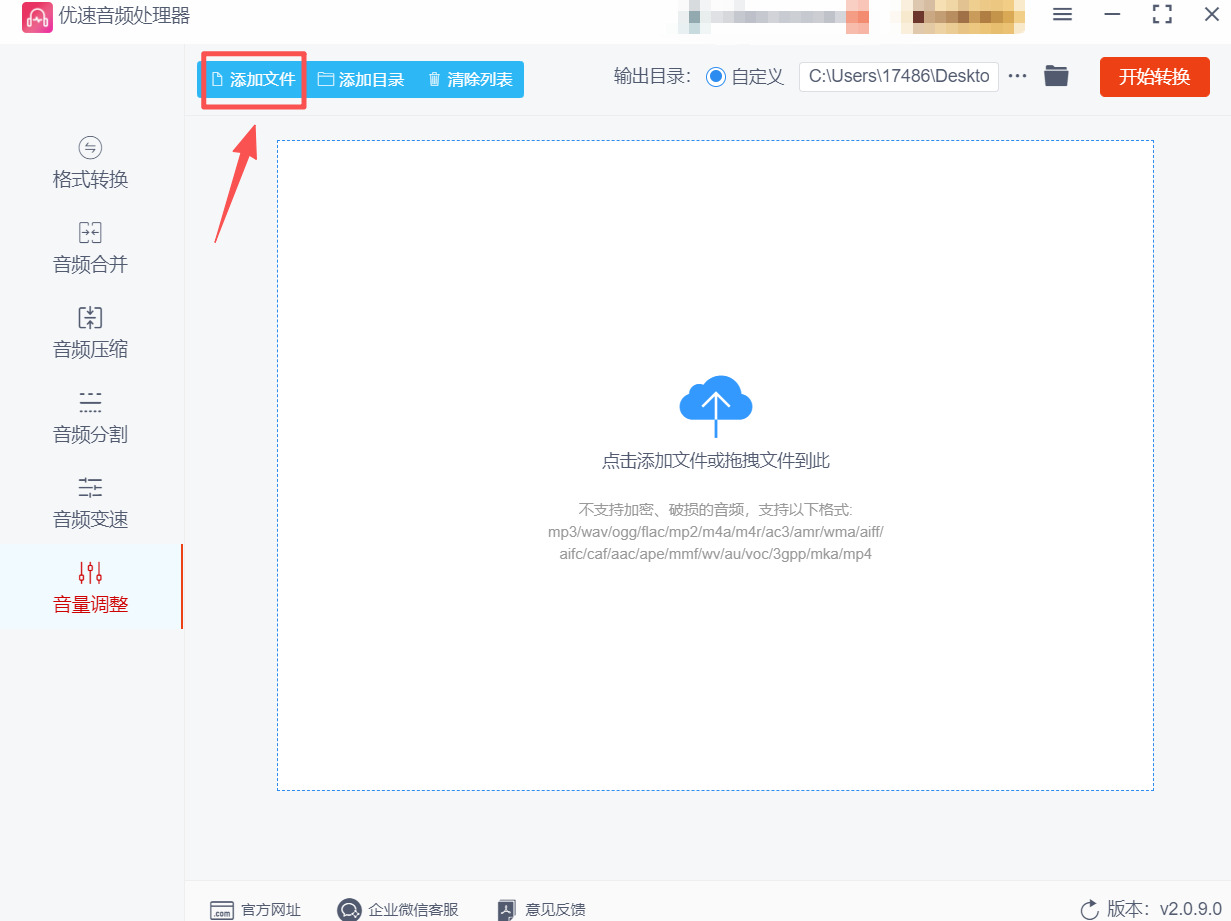
Task: Click the 音频变速 sliders icon
Action: [x=91, y=488]
